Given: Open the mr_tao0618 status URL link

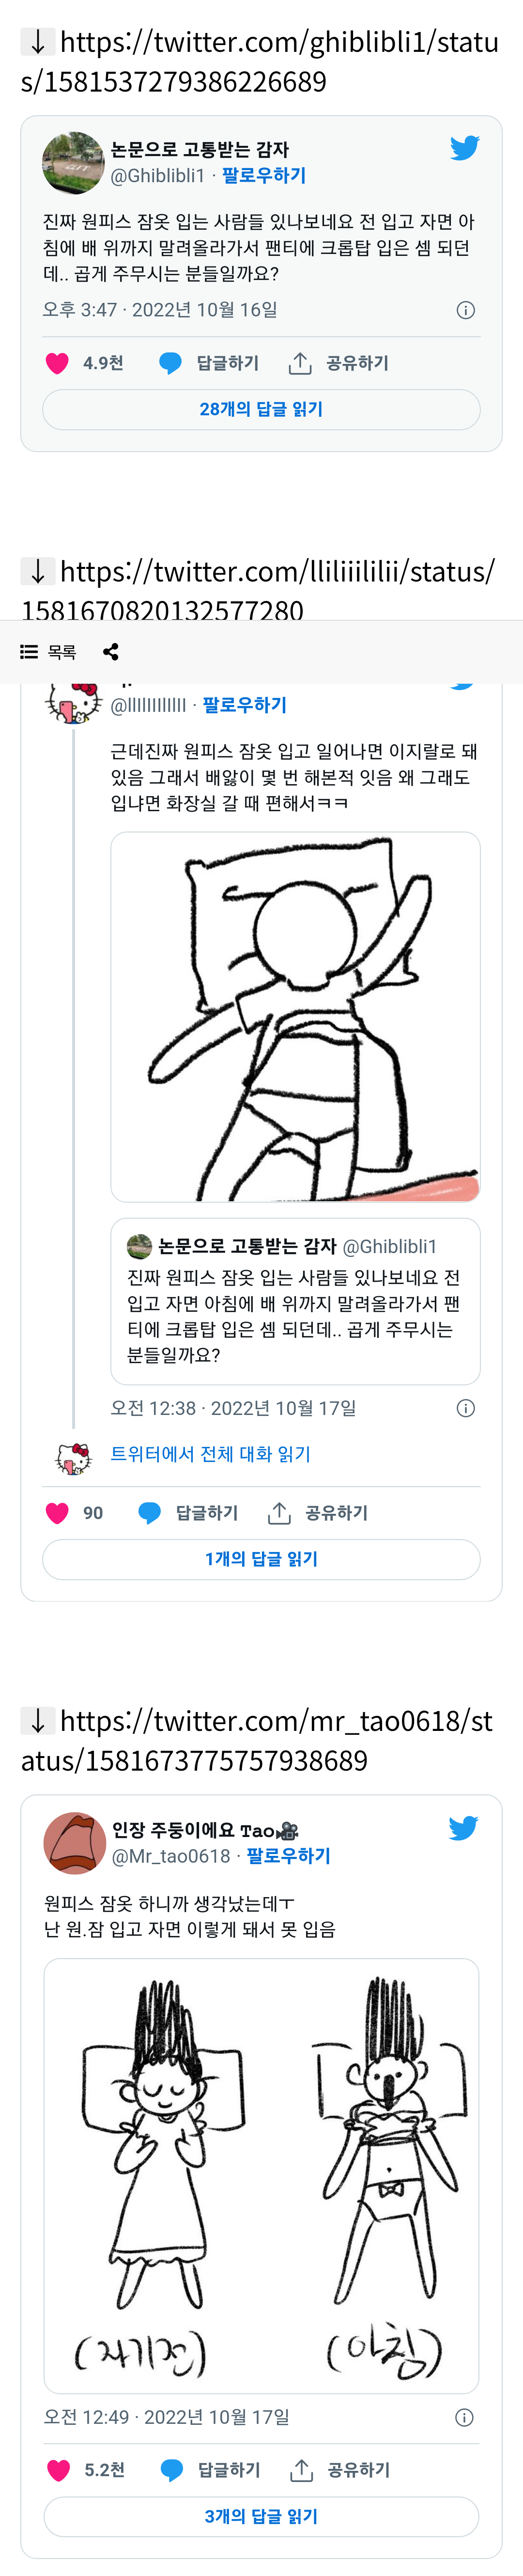Looking at the screenshot, I should click(x=257, y=1740).
